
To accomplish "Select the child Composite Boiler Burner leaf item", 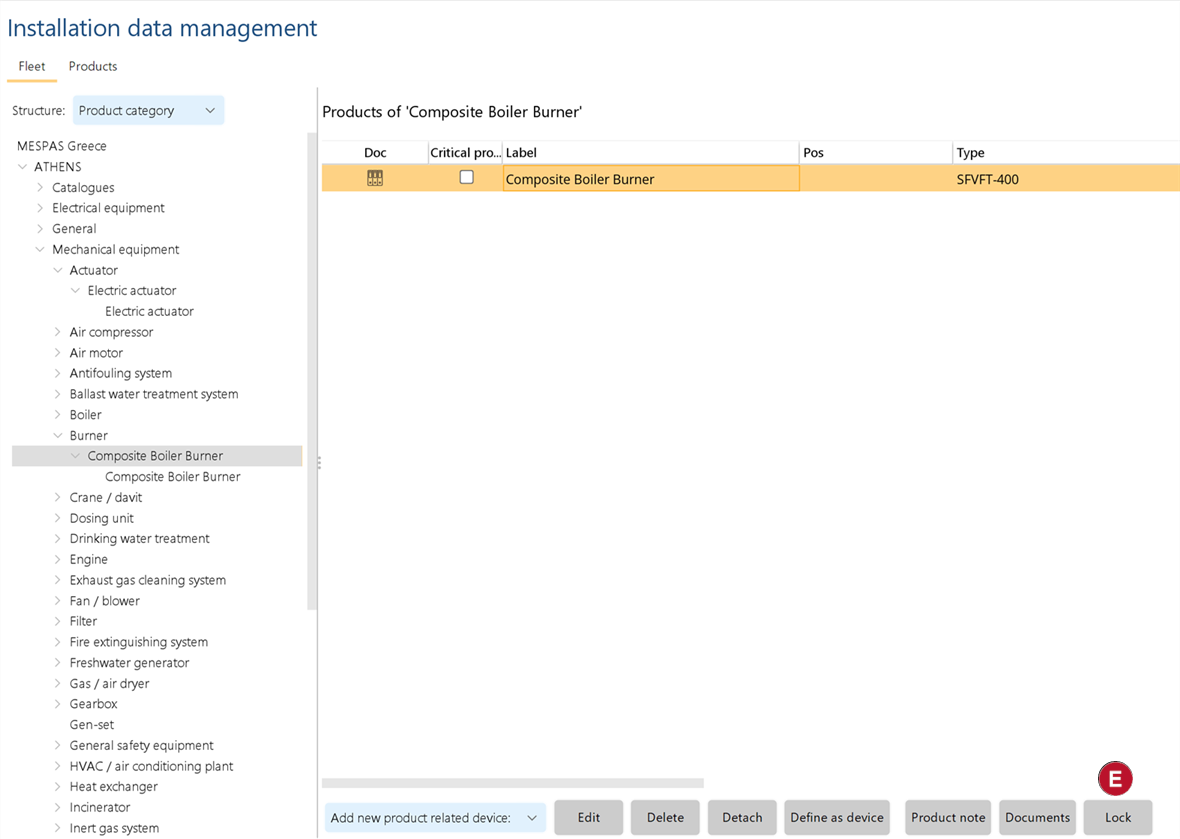I will pos(172,477).
